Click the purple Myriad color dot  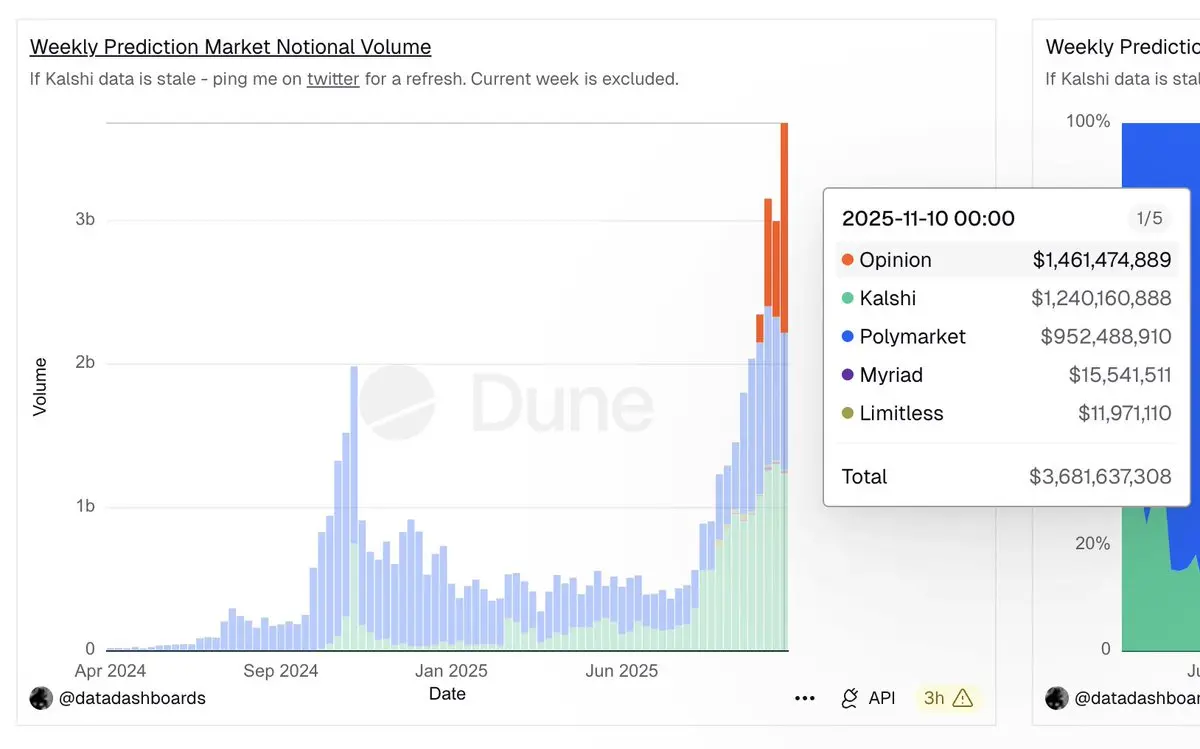pos(848,375)
